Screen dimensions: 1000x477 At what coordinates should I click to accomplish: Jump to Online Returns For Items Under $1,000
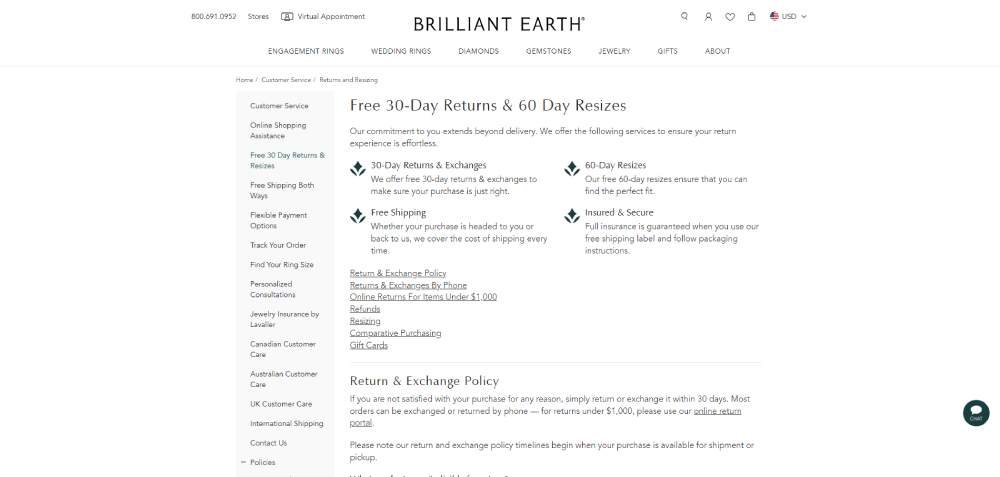(x=423, y=297)
